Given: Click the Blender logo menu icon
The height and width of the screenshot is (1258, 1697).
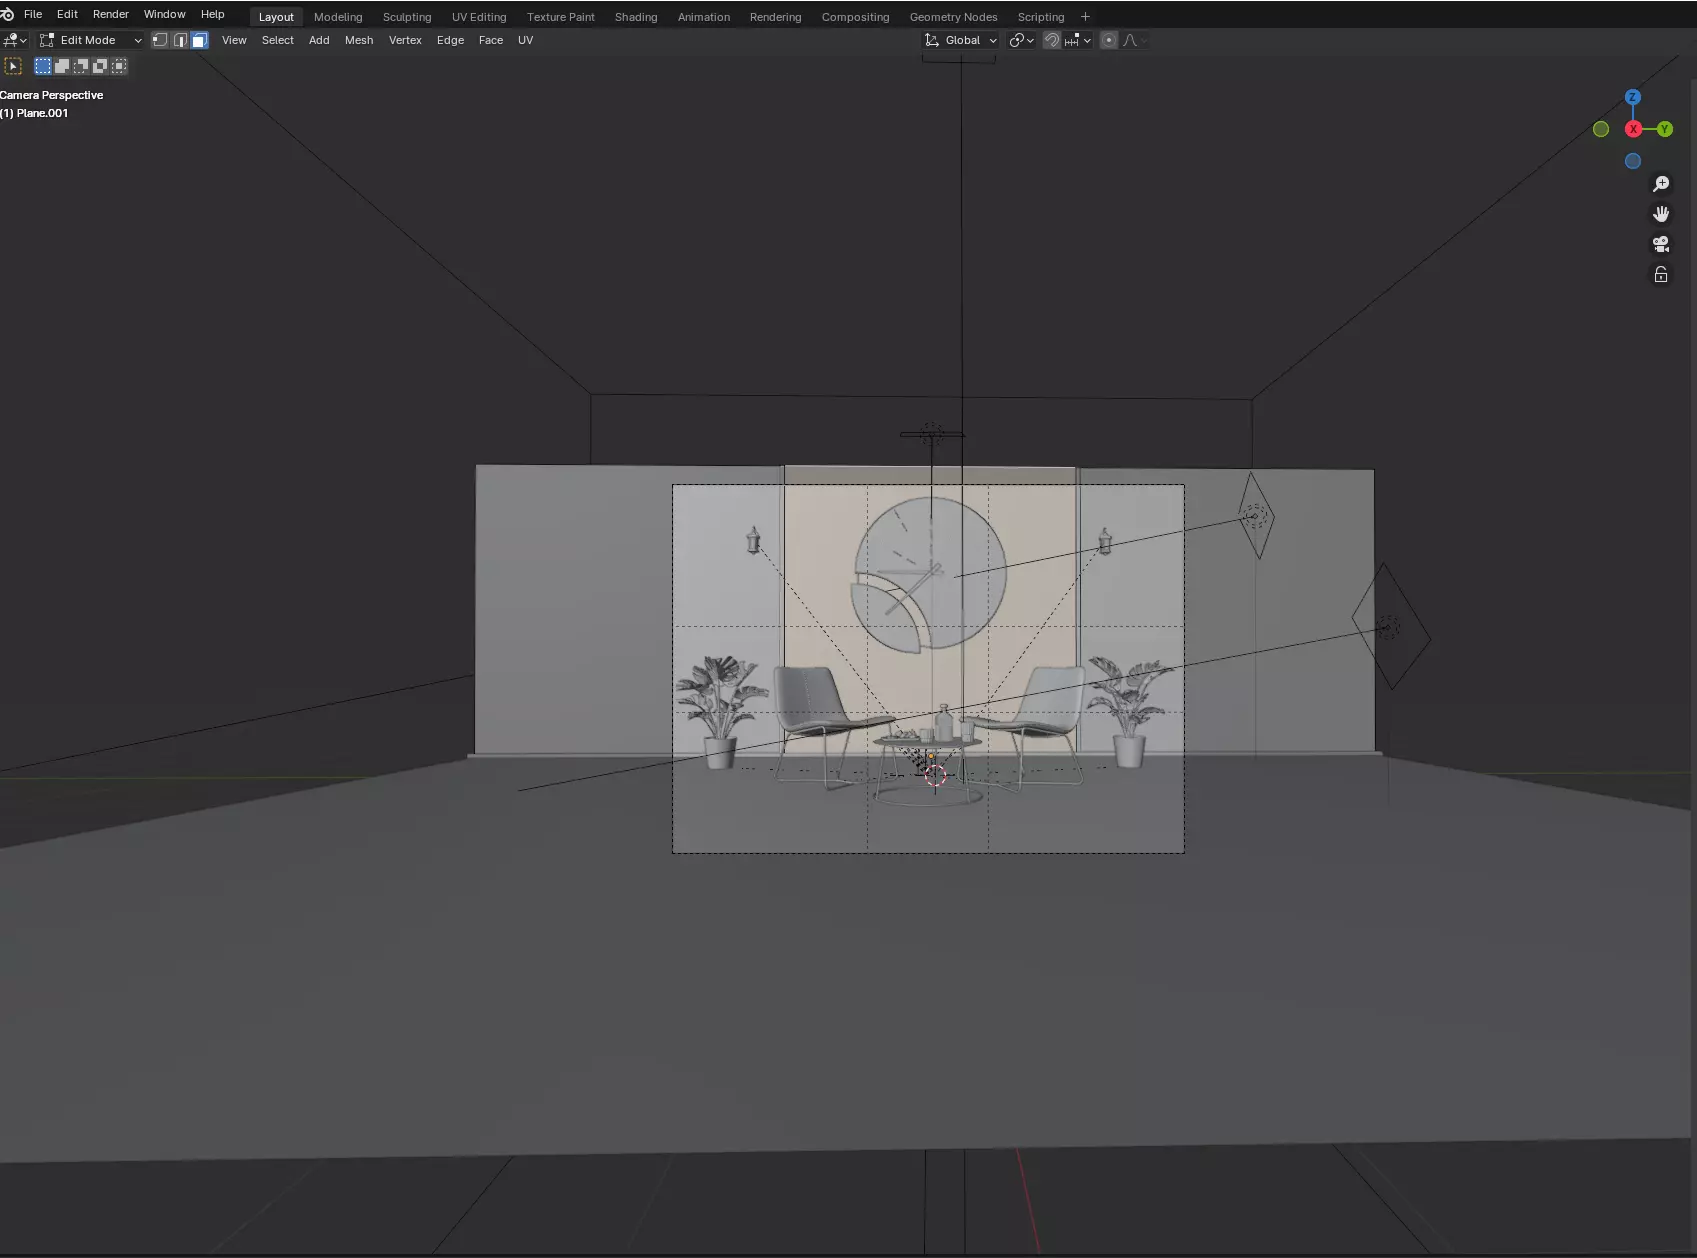Looking at the screenshot, I should (x=7, y=14).
